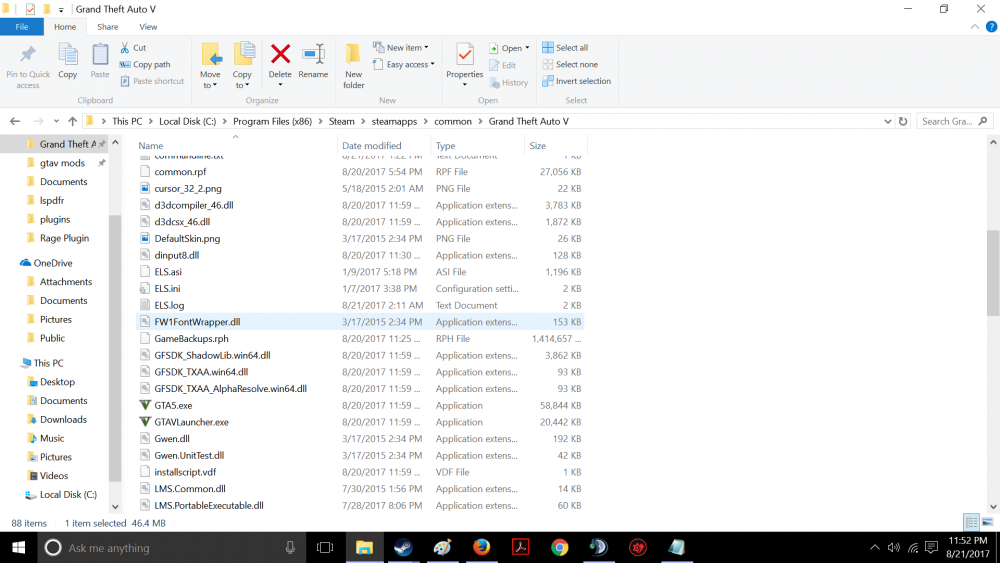1000x563 pixels.
Task: Click Program Files (x86) in breadcrumb
Action: [x=272, y=121]
